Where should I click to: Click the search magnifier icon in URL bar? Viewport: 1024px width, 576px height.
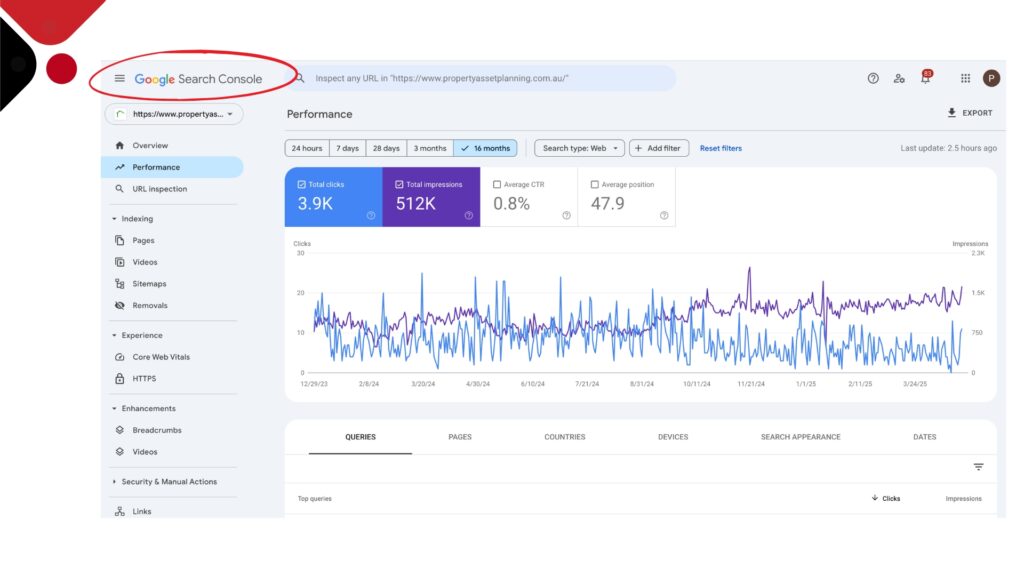coord(300,78)
